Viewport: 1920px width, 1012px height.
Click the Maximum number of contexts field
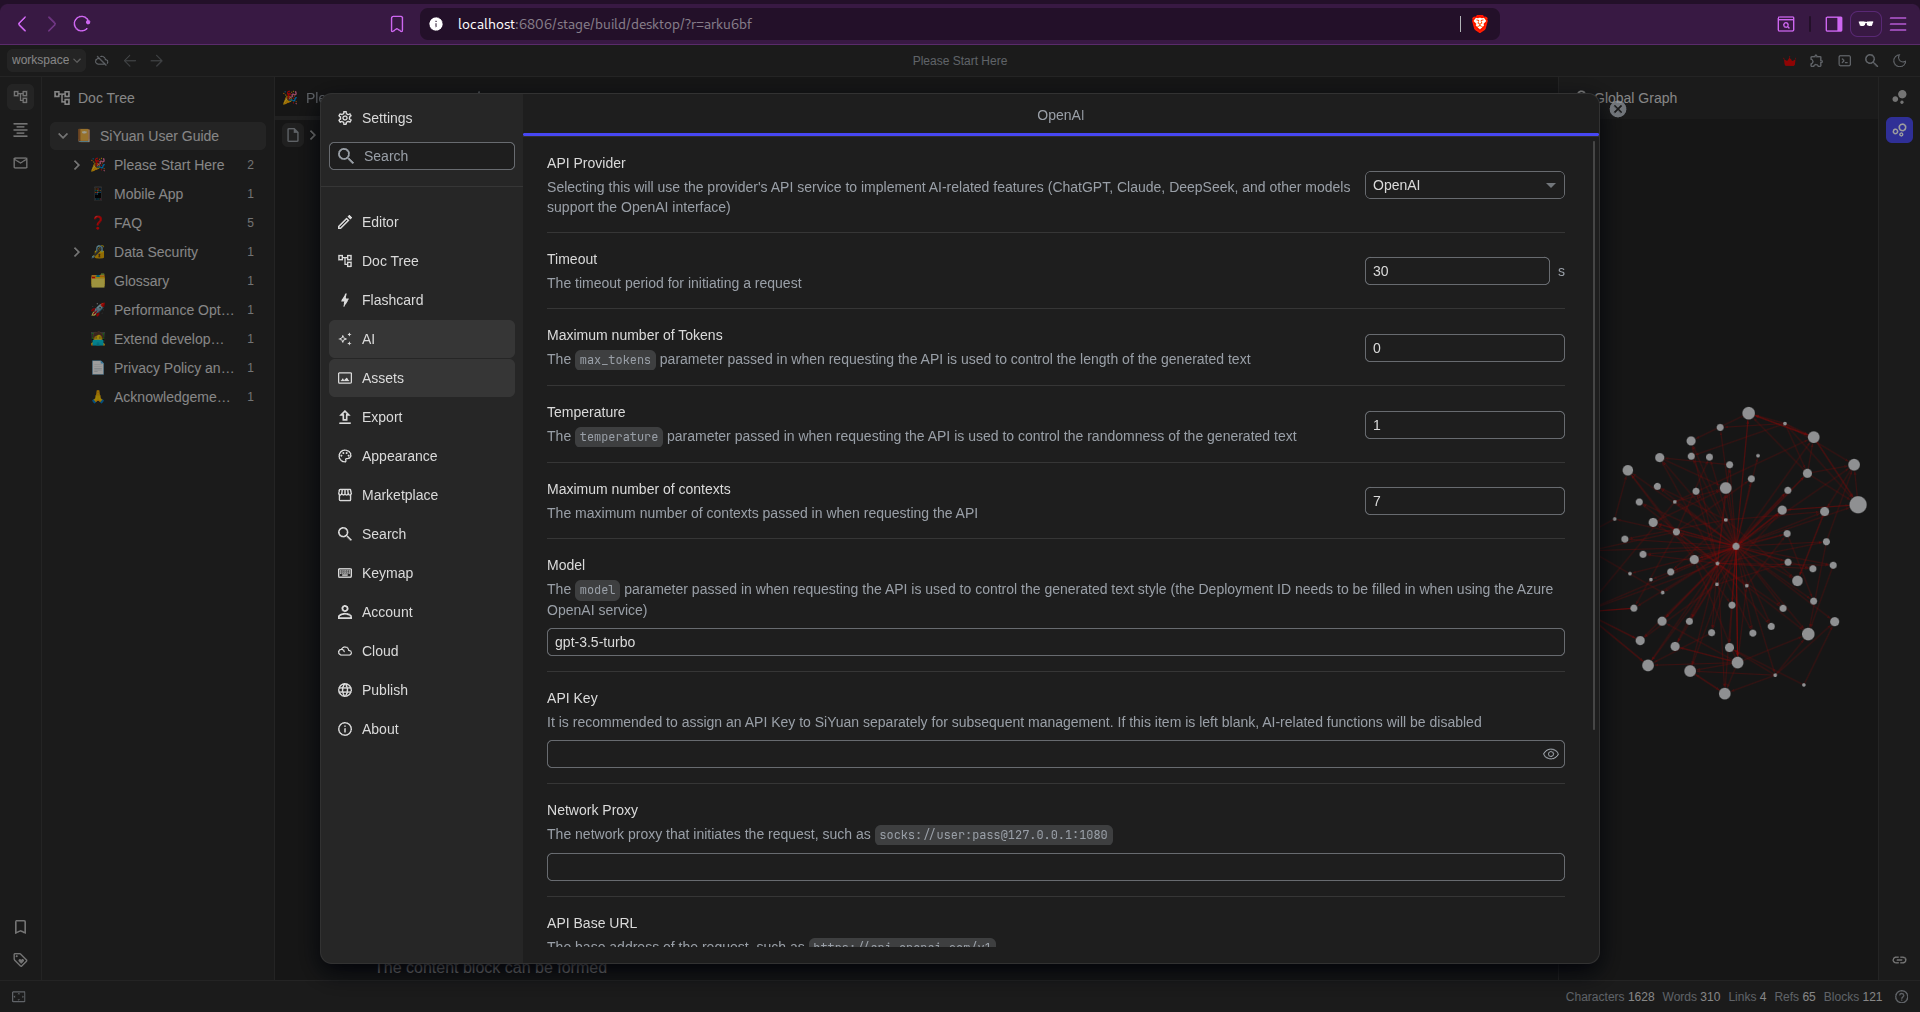1464,501
